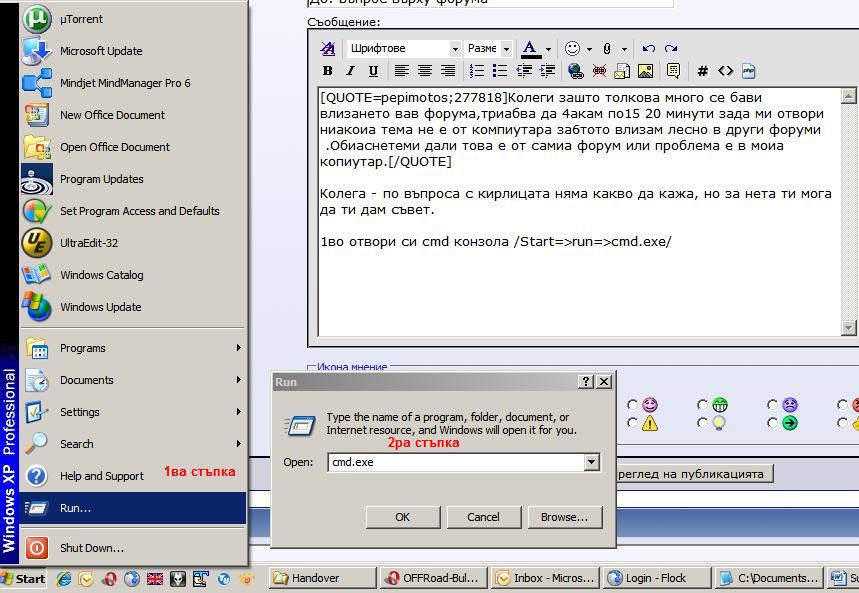Redo the last edit in message editor
Viewport: 859px width, 593px height.
[671, 48]
